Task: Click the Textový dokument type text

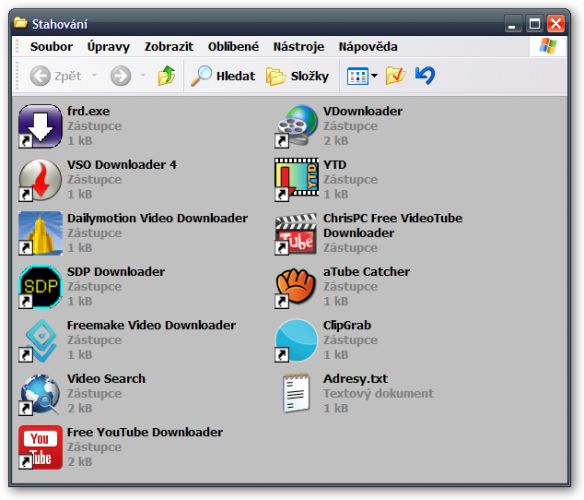Action: (x=378, y=393)
